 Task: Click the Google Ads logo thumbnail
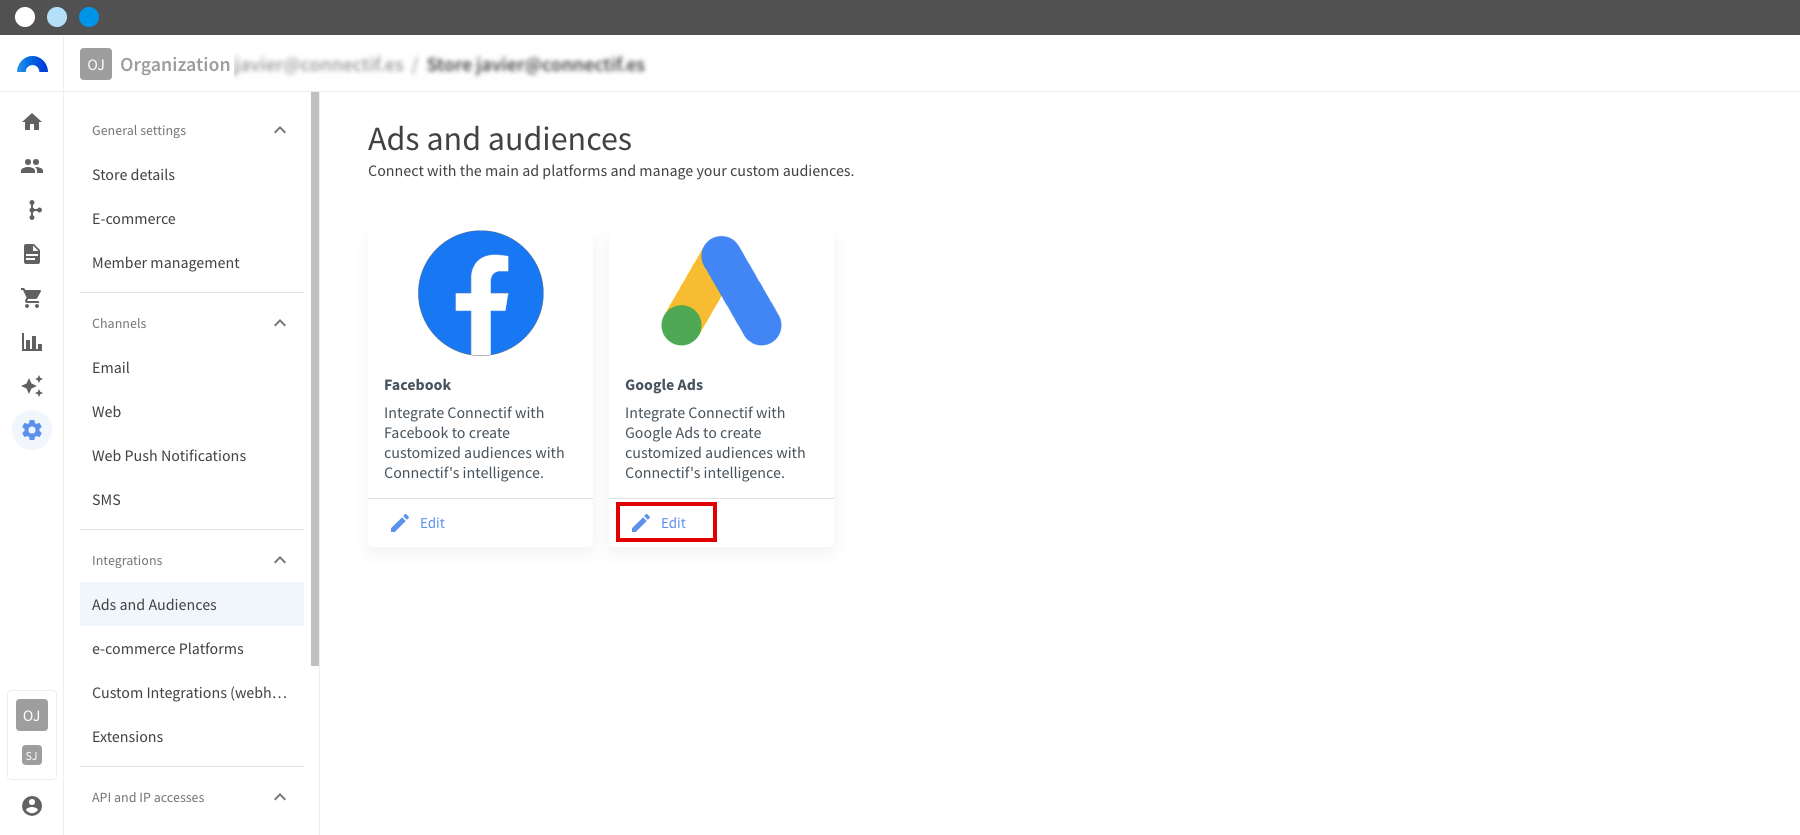(721, 291)
